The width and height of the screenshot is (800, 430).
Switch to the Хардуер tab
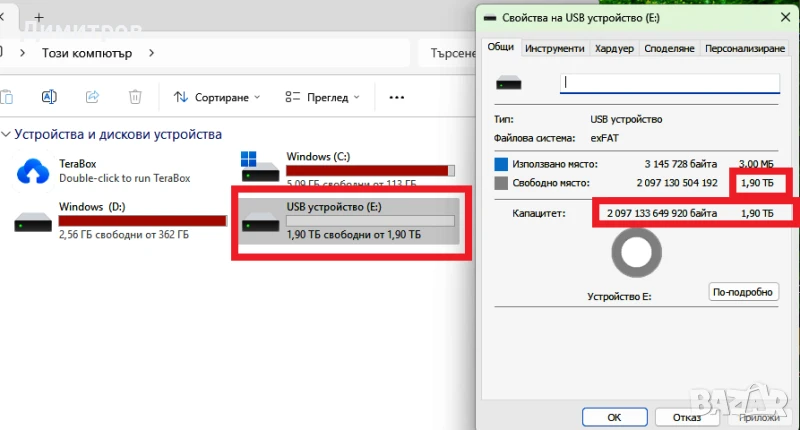tap(614, 48)
